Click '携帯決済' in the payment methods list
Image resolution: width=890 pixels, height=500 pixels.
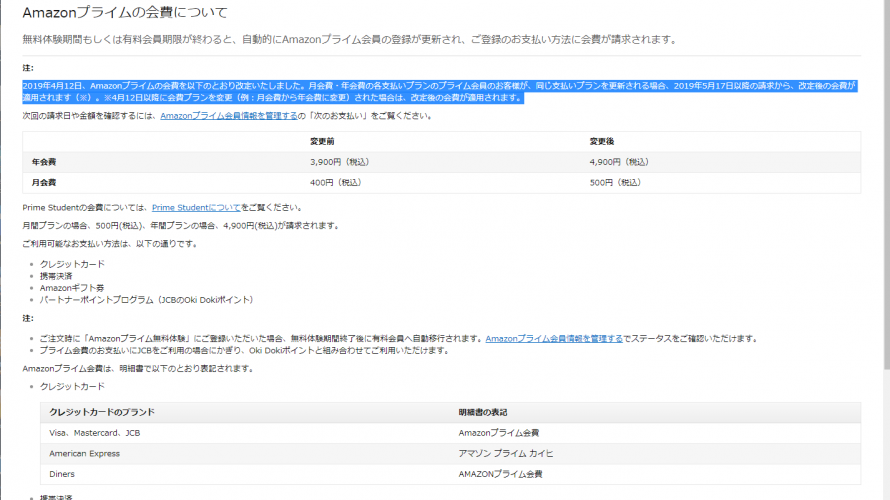56,276
